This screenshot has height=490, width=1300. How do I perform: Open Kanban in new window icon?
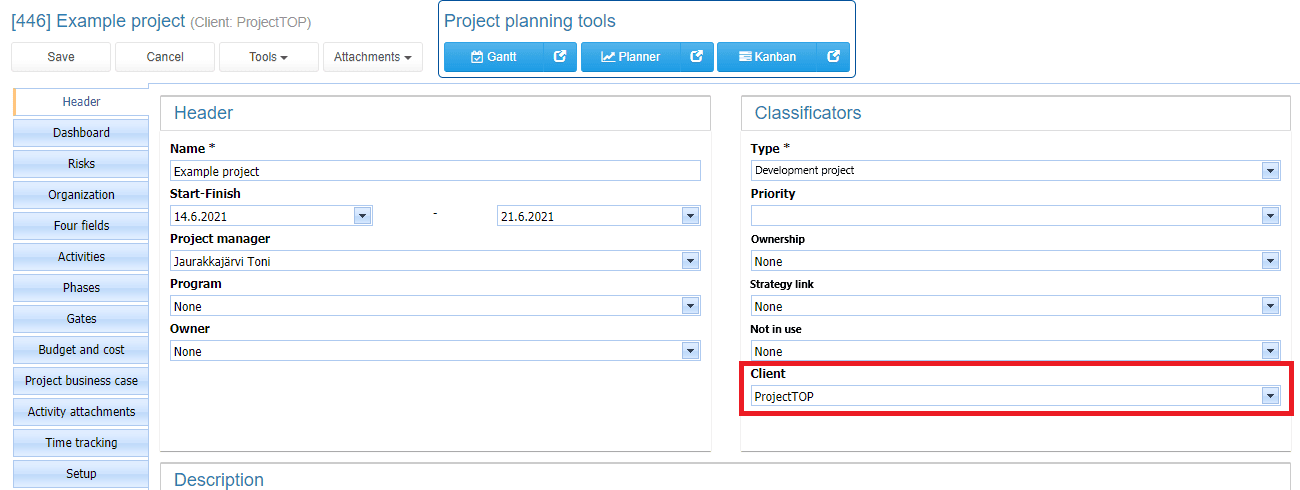[833, 57]
